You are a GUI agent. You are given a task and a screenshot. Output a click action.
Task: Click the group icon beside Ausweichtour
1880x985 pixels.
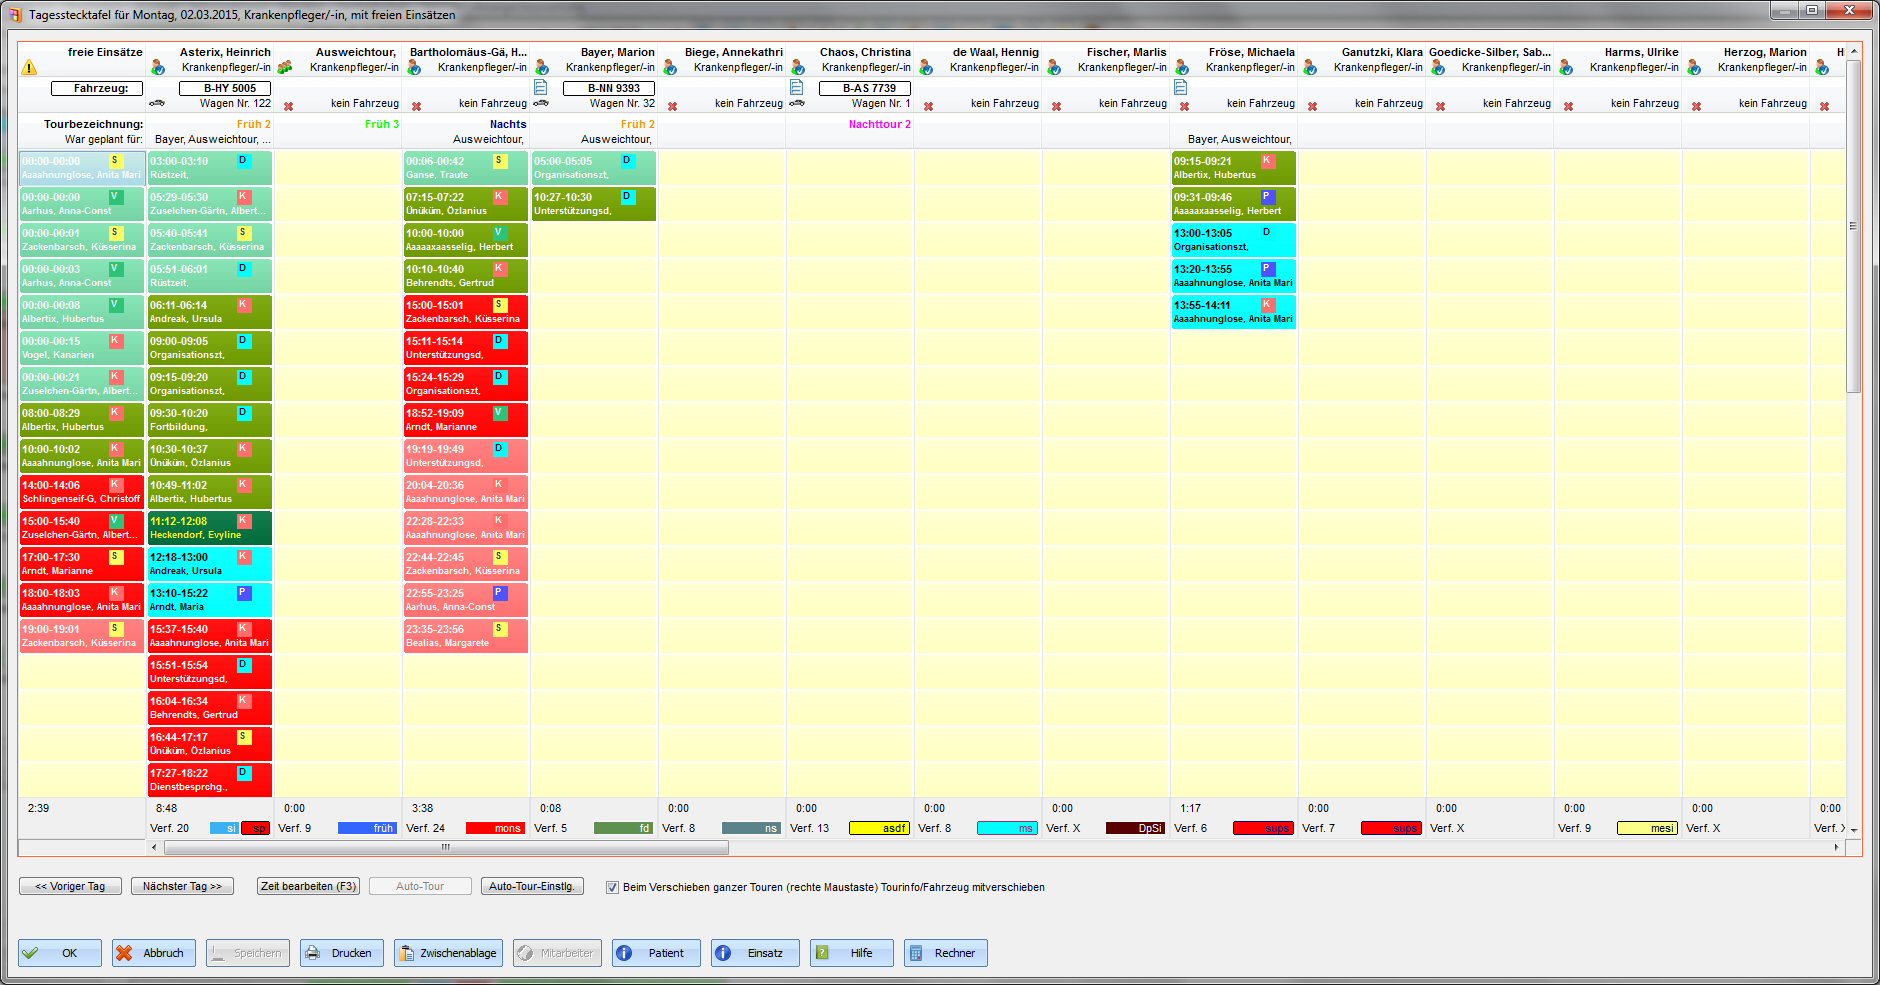tap(286, 68)
